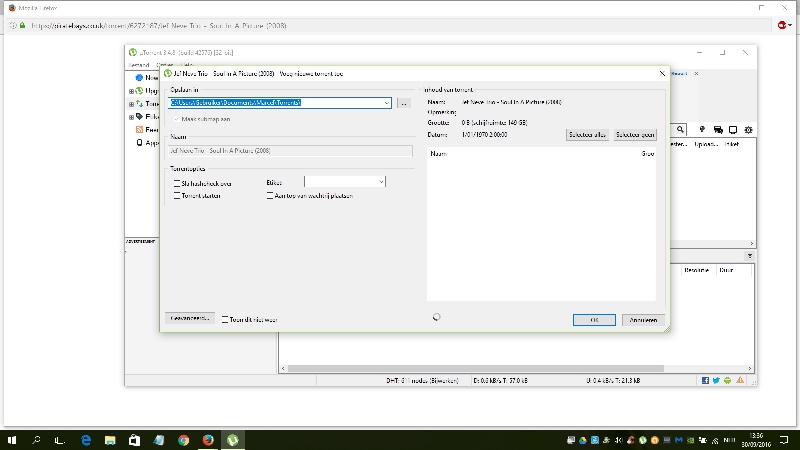
Task: Click the Facebook icon in uTorrent status bar
Action: tap(705, 381)
